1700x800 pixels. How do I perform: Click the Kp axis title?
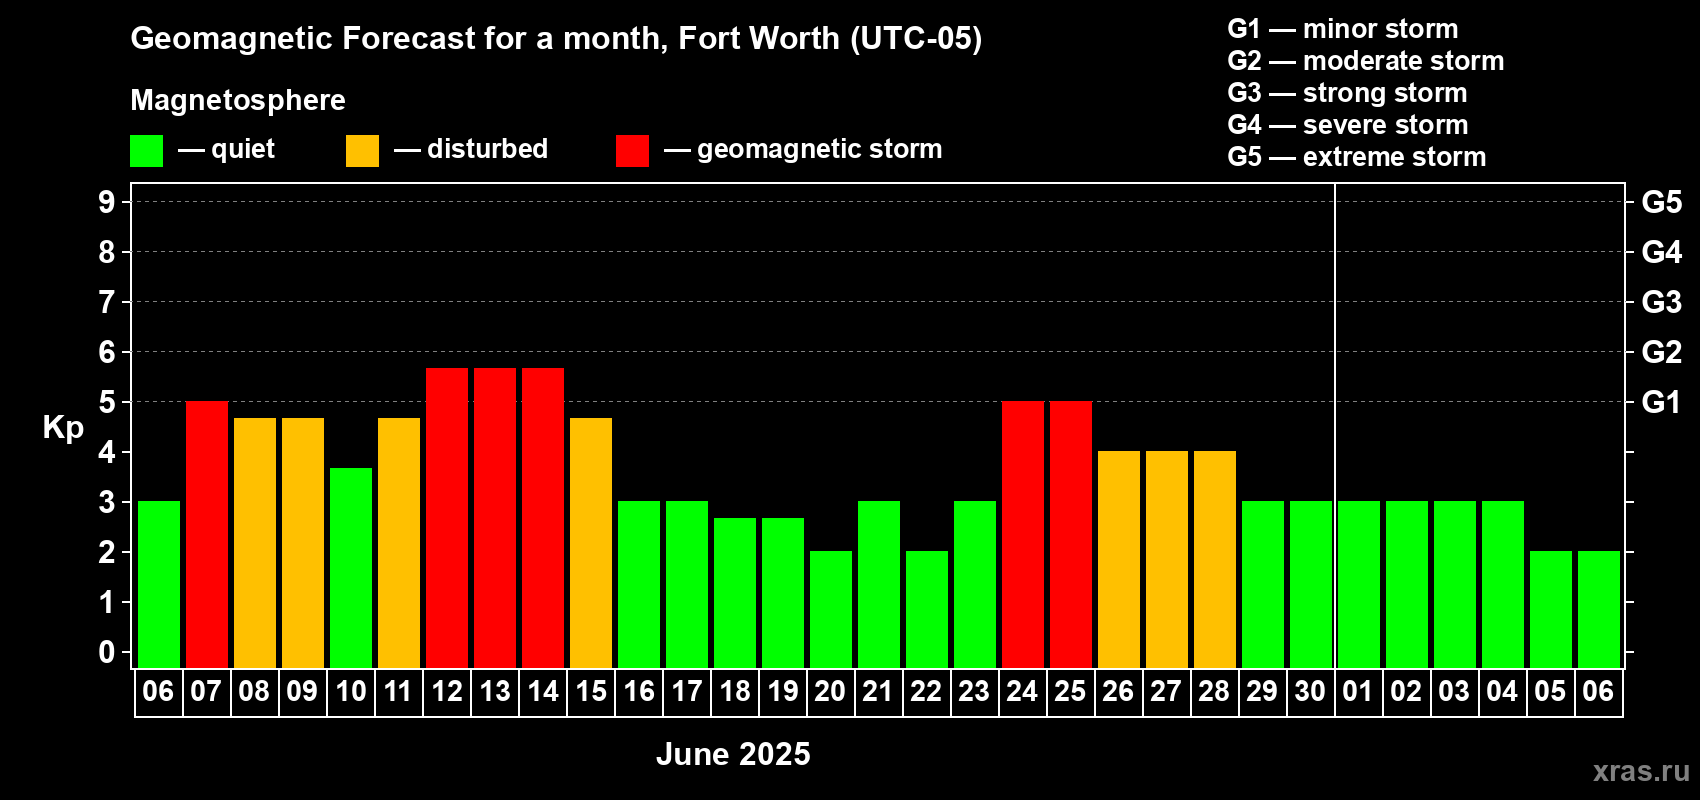click(x=63, y=428)
